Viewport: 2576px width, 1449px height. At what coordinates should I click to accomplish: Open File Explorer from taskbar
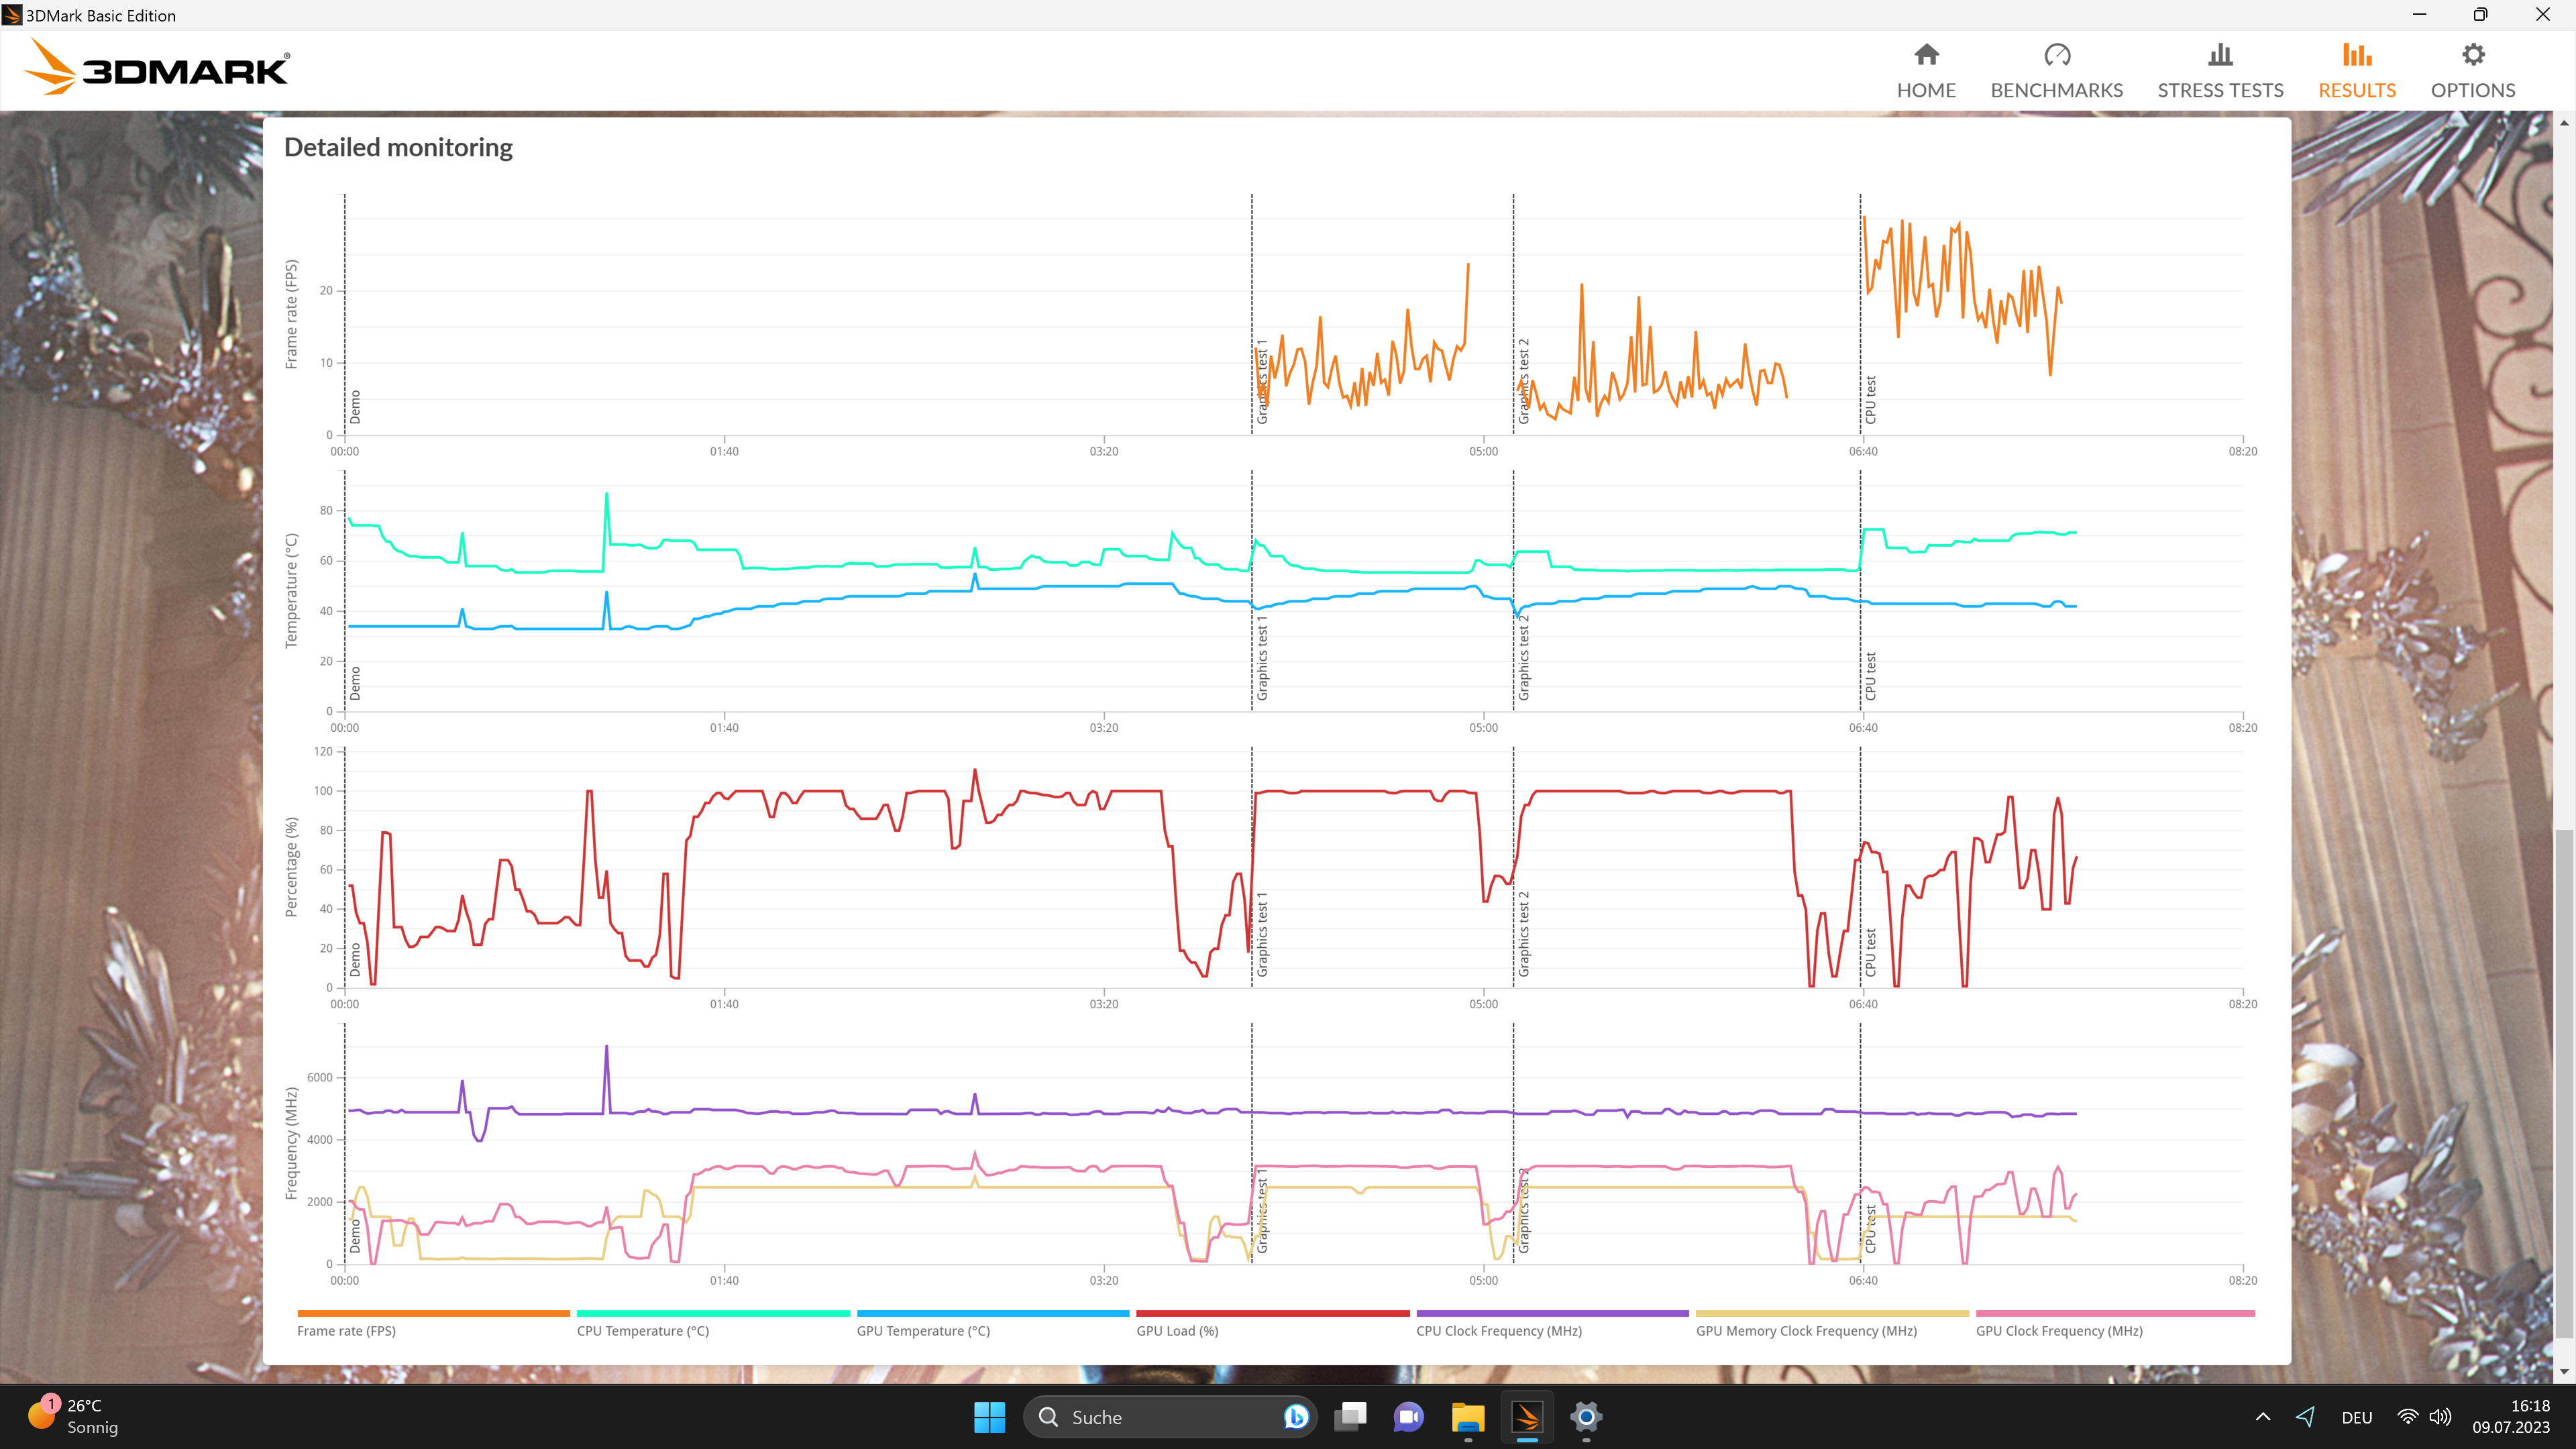coord(1467,1416)
